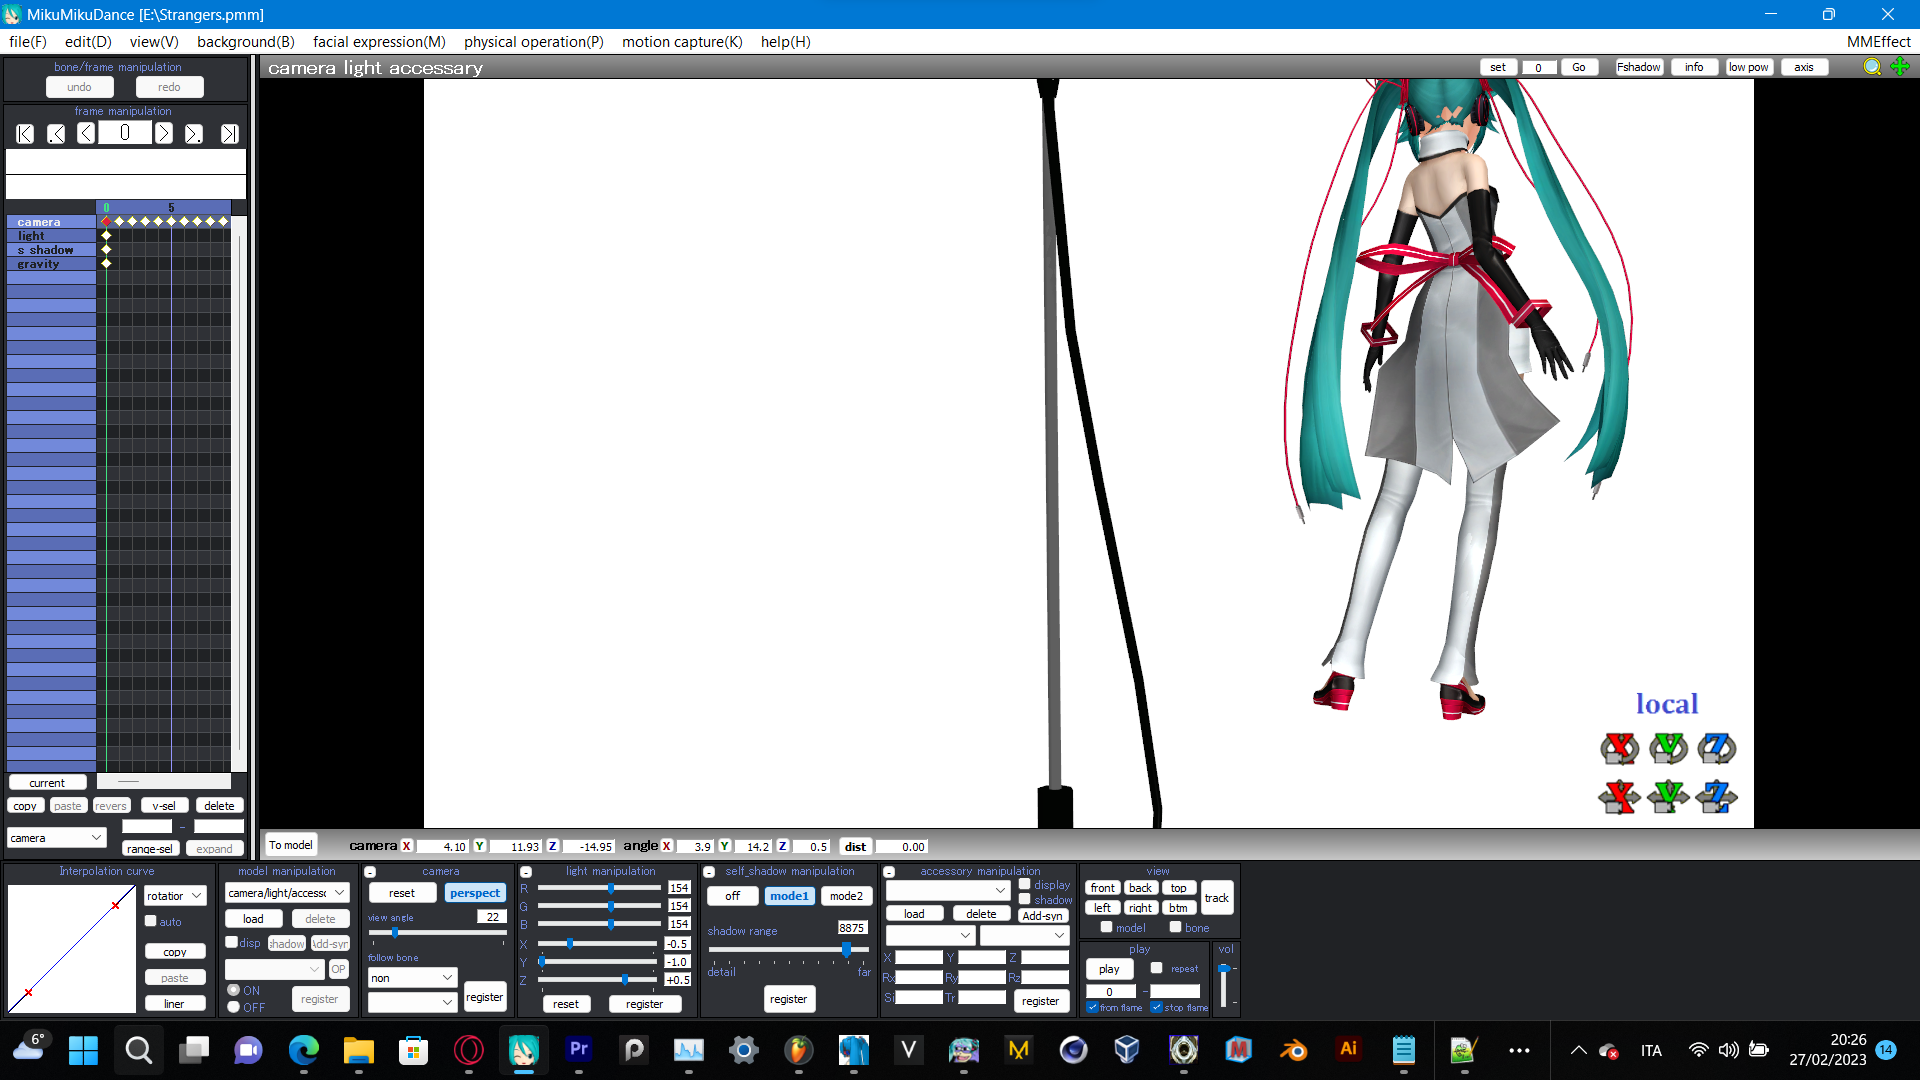1920x1080 pixels.
Task: Step back one frame arrow
Action: 86,134
